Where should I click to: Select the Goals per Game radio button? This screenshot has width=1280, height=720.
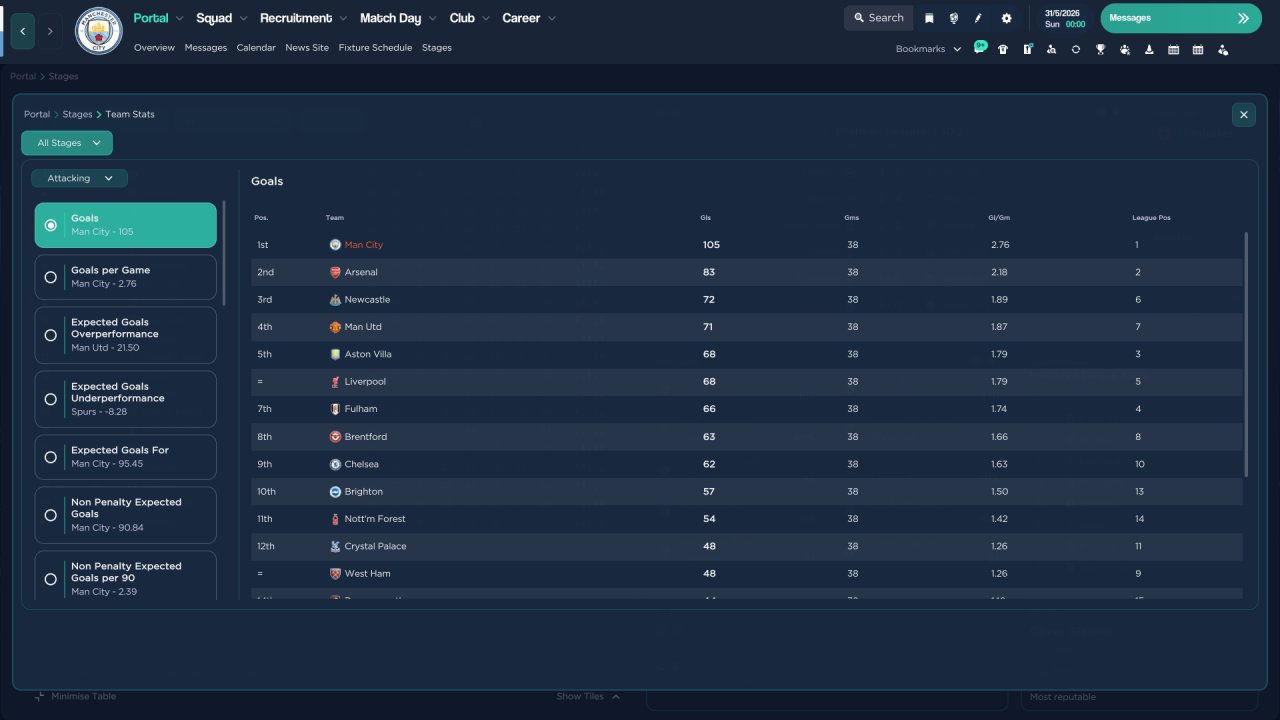[x=51, y=277]
